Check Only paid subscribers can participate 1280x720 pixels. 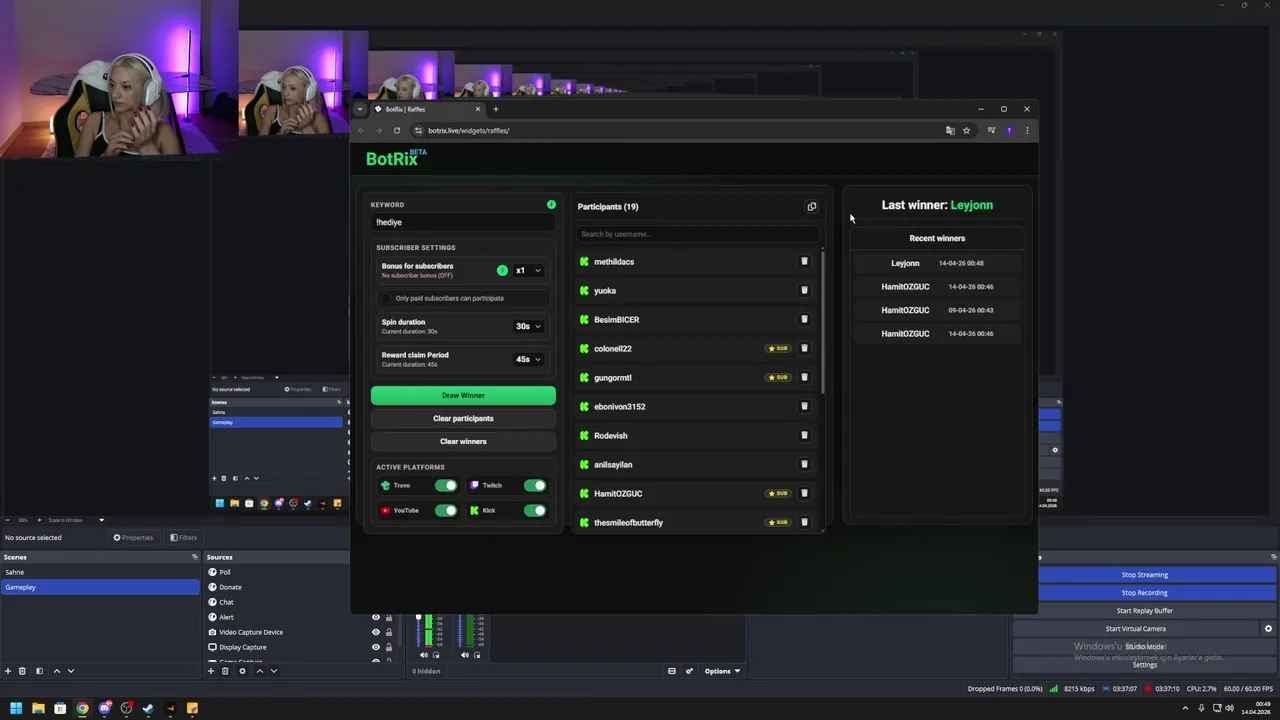coord(386,298)
